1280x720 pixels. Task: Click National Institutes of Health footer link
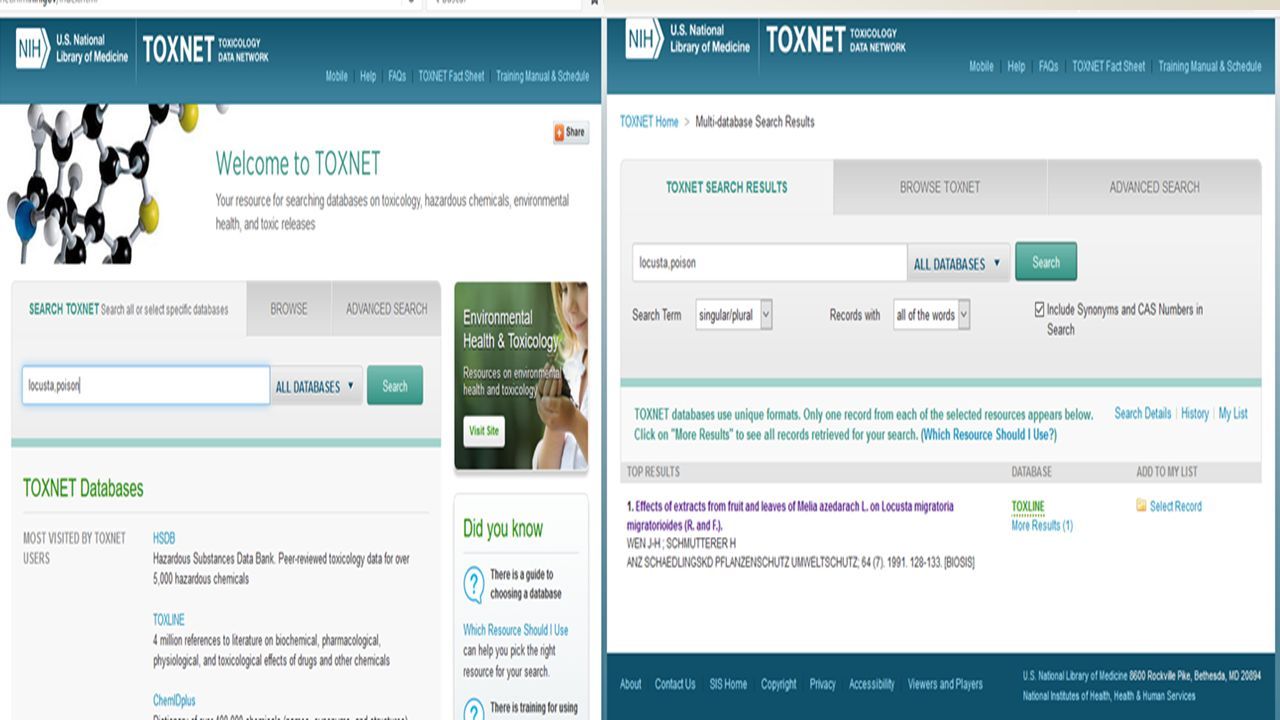pyautogui.click(x=1065, y=696)
